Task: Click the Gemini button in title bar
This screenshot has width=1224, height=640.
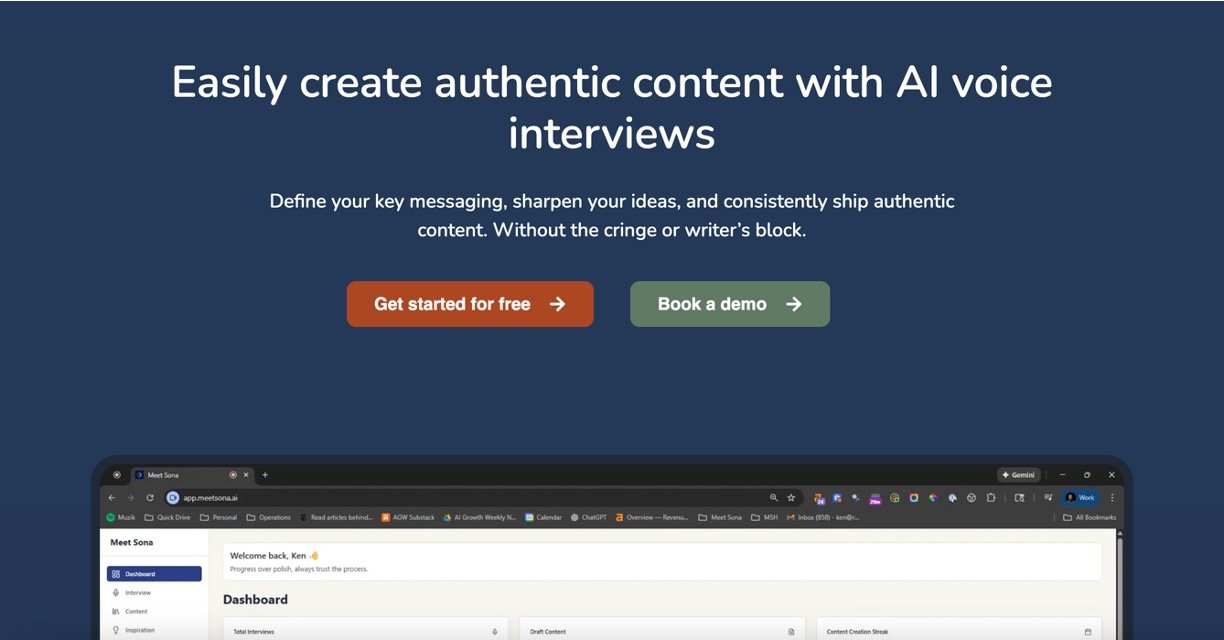Action: 1019,475
